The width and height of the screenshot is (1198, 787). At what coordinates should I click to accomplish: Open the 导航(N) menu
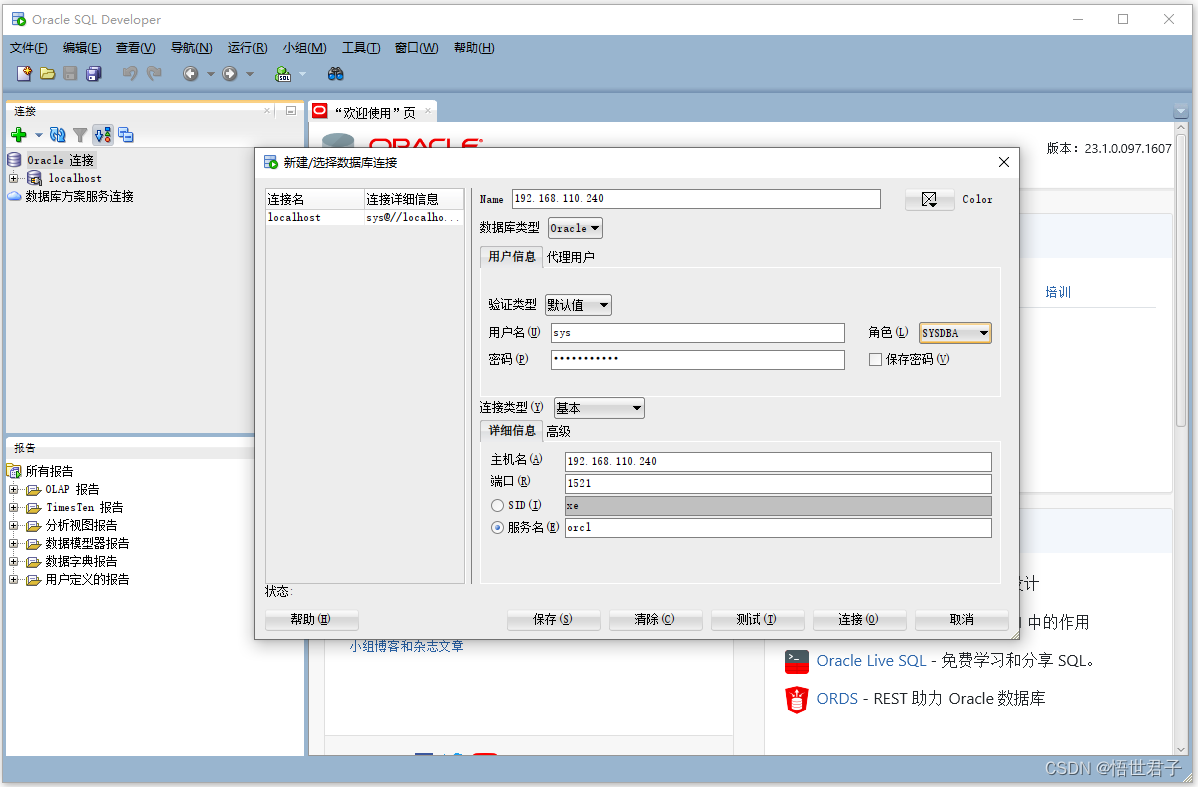pos(191,47)
